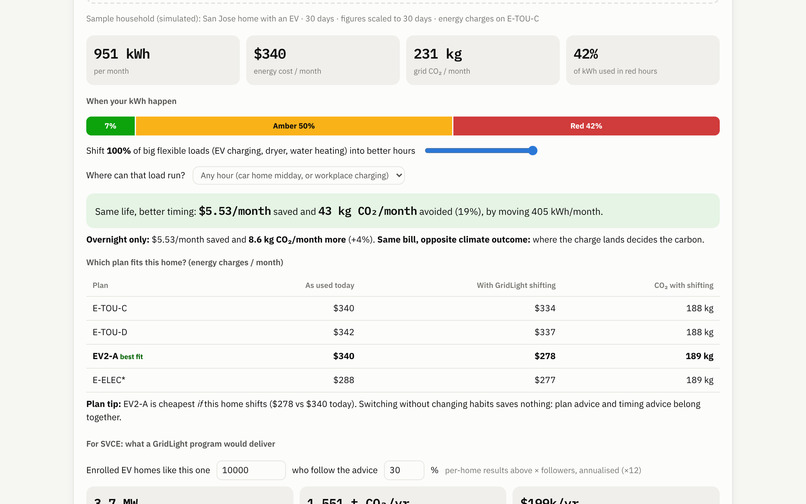Click the EV2-A best fit plan name
This screenshot has height=504, width=806.
[118, 356]
